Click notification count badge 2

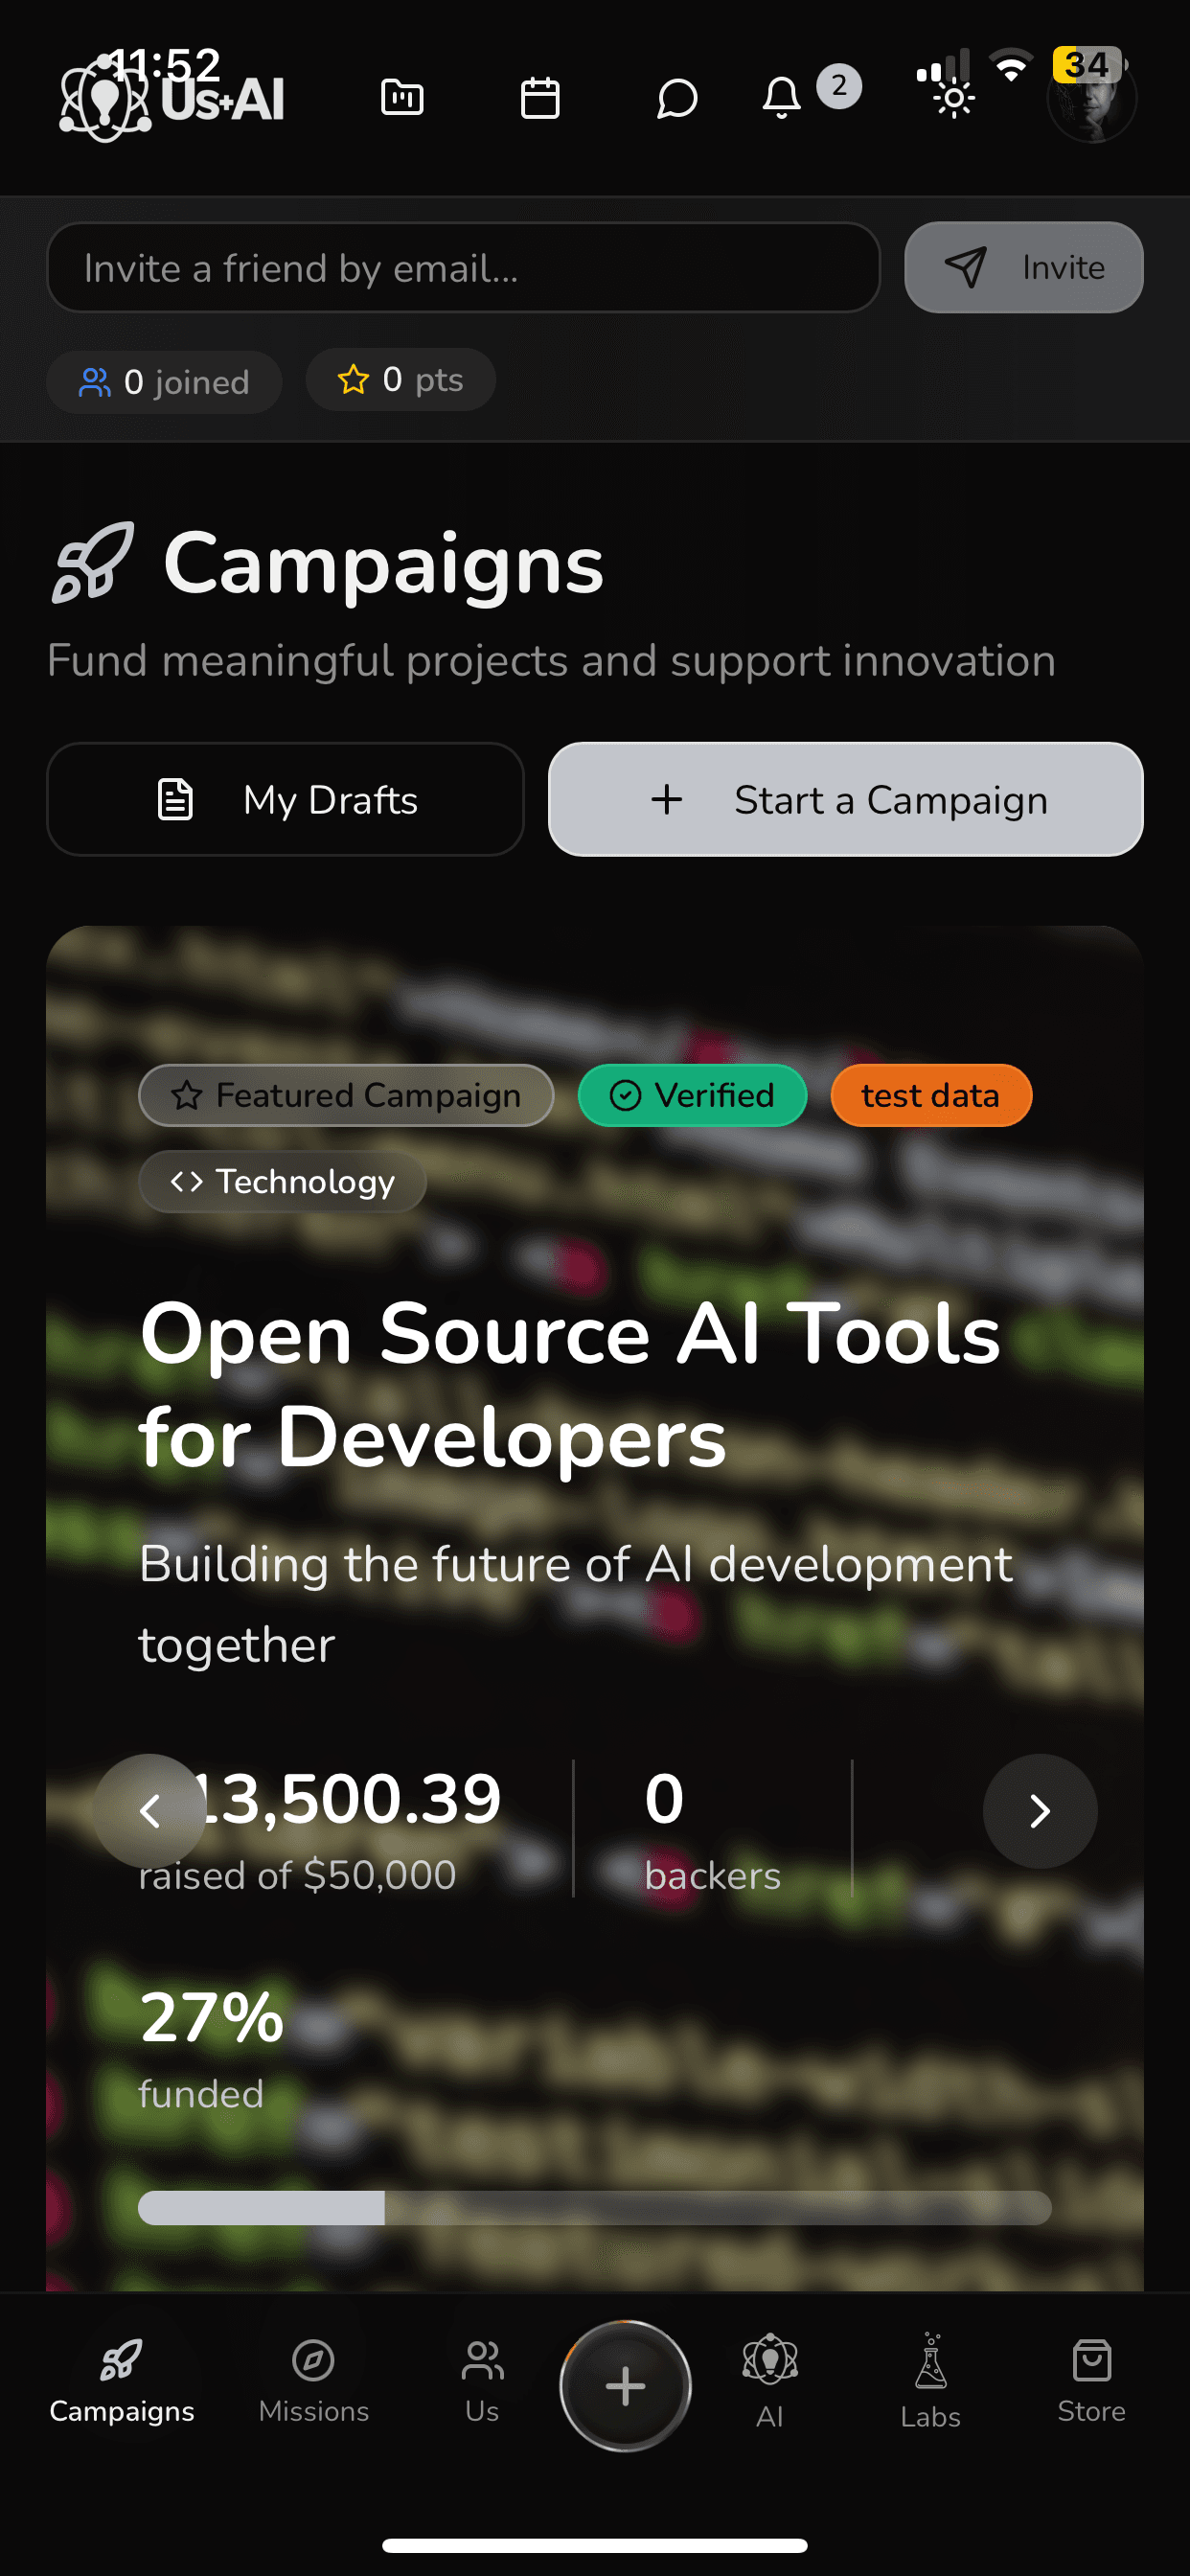tap(839, 86)
